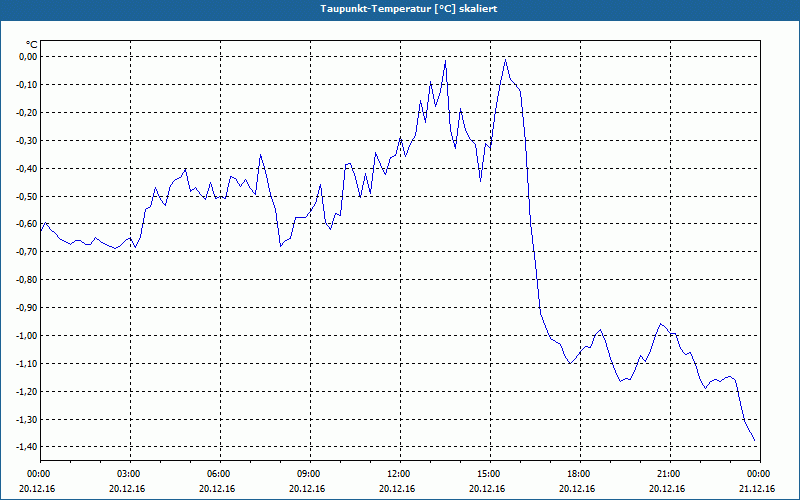Select the '-0,60' y-axis value
Viewport: 800px width, 500px height.
pyautogui.click(x=27, y=224)
